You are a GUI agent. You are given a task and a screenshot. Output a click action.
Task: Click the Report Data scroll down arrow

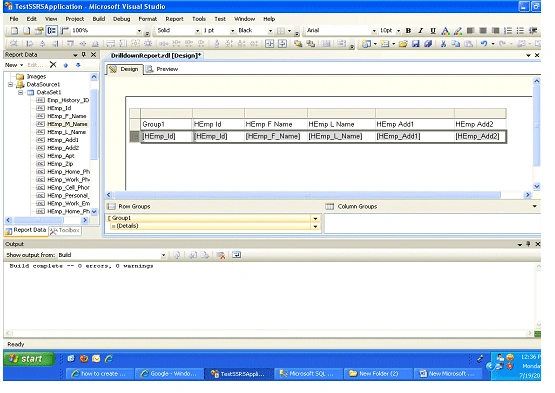(x=94, y=212)
